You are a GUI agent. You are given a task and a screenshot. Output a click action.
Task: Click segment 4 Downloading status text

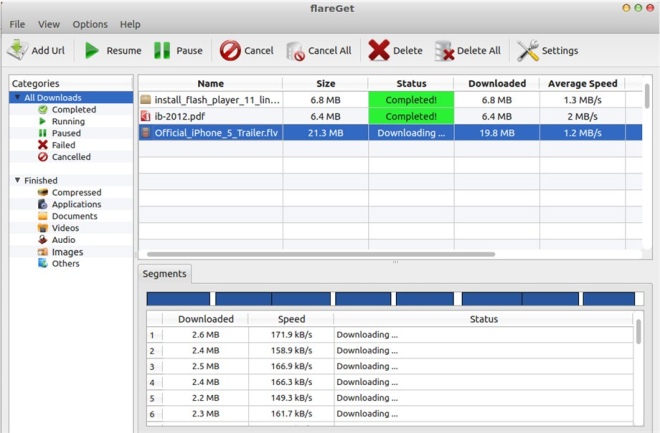point(367,382)
